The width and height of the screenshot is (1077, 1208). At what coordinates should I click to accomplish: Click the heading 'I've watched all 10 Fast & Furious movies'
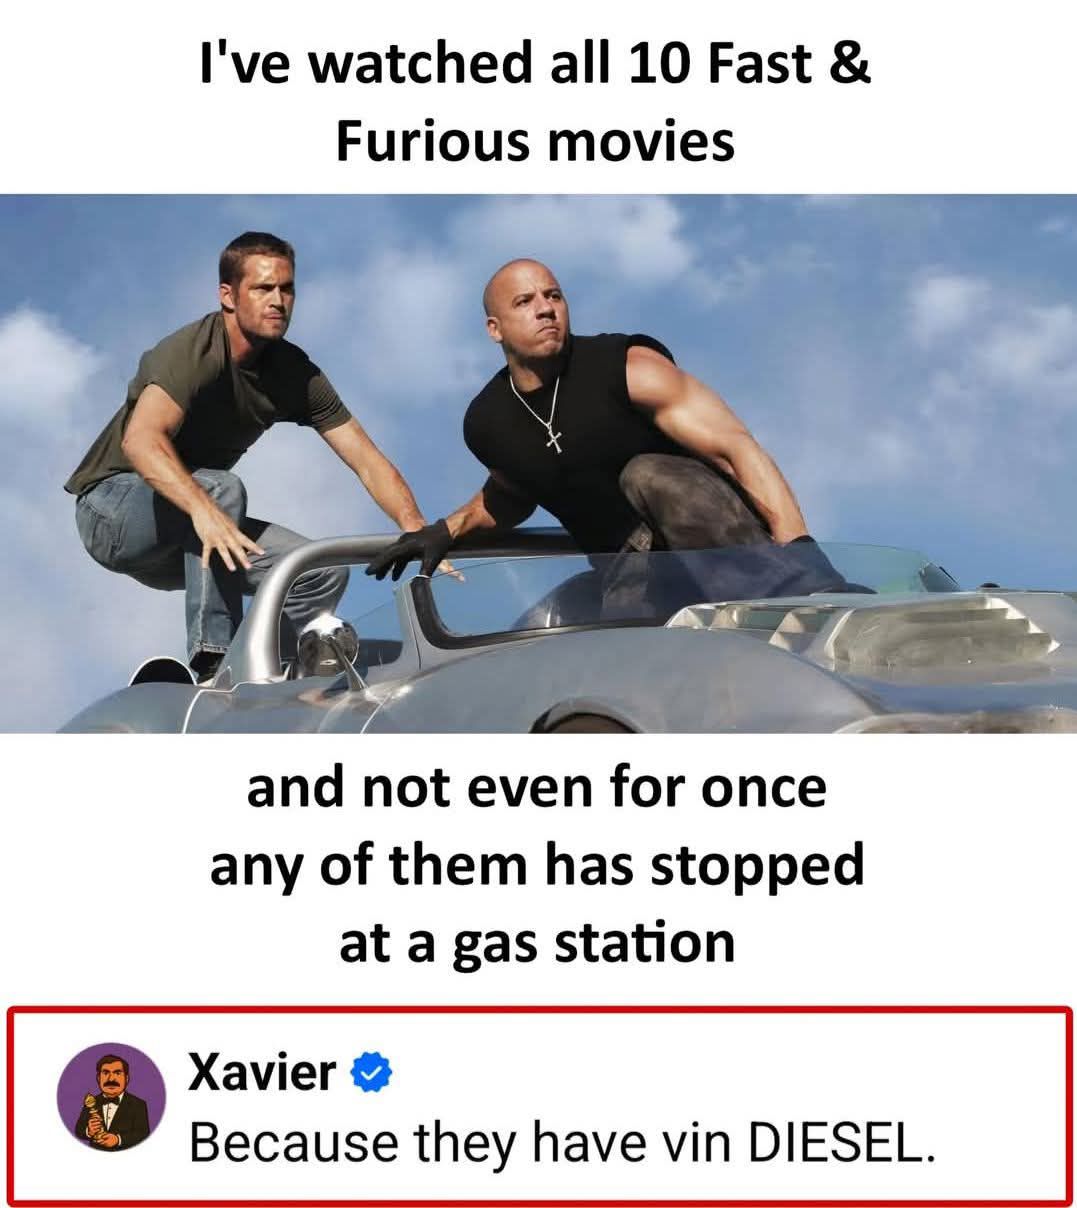(x=535, y=103)
